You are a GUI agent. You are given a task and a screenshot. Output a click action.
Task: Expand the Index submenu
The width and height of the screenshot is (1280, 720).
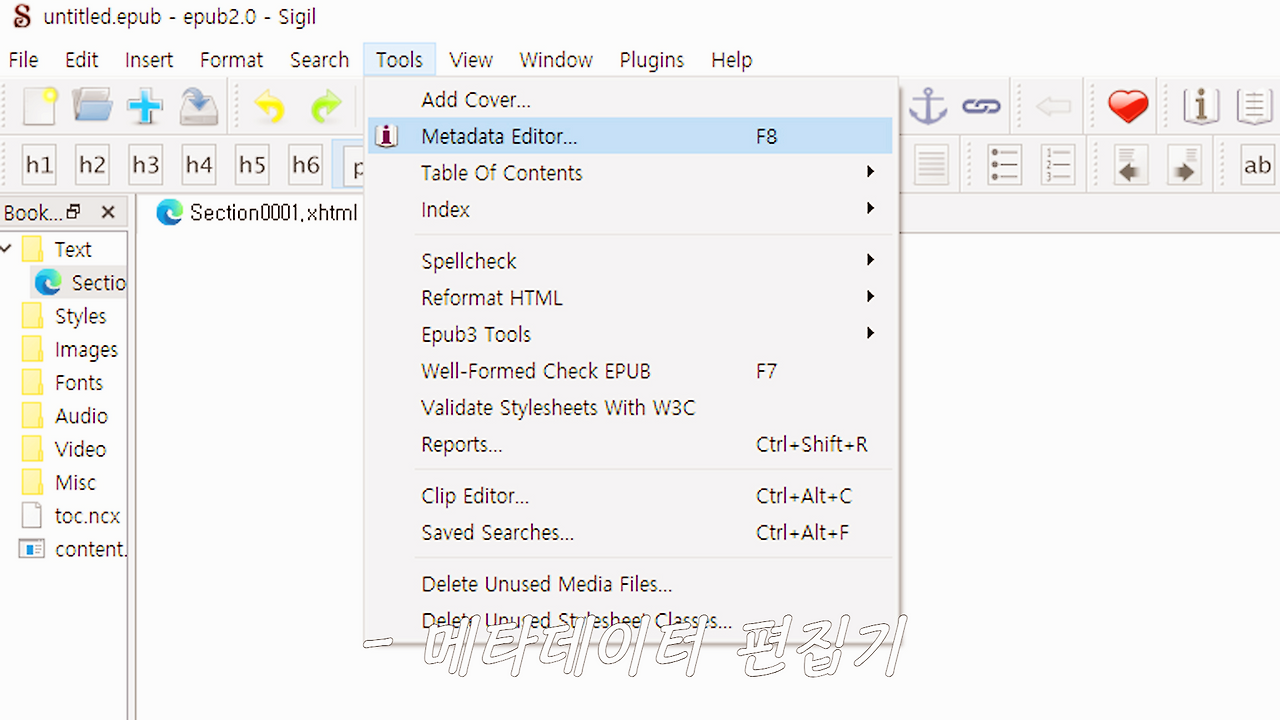pos(630,210)
